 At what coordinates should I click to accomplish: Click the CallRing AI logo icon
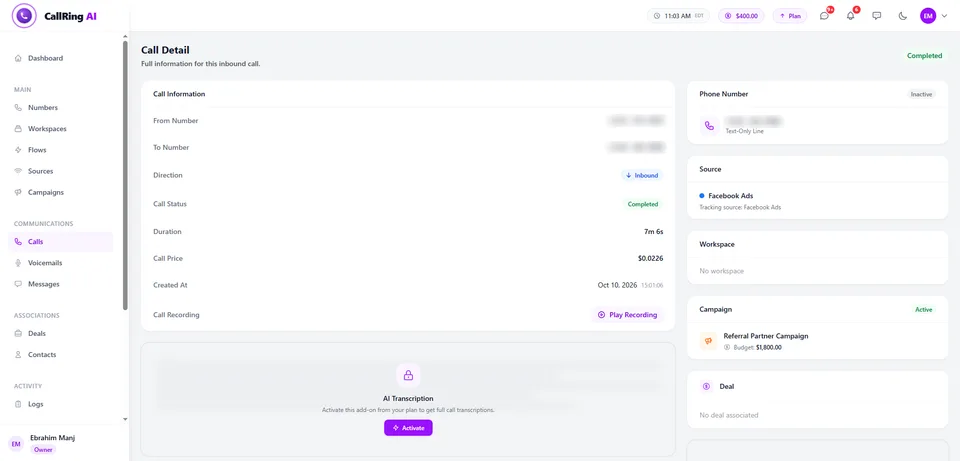tap(24, 16)
